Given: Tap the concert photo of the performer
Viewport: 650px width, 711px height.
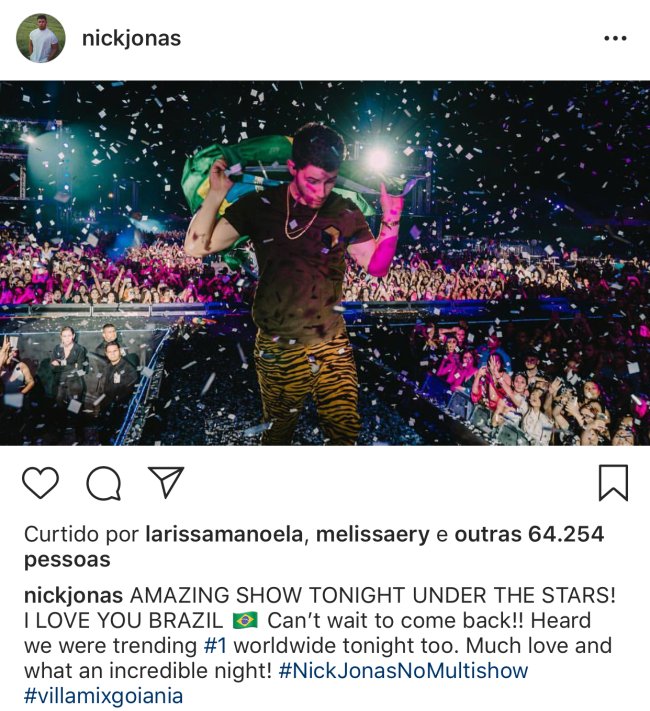Looking at the screenshot, I should pos(325,263).
